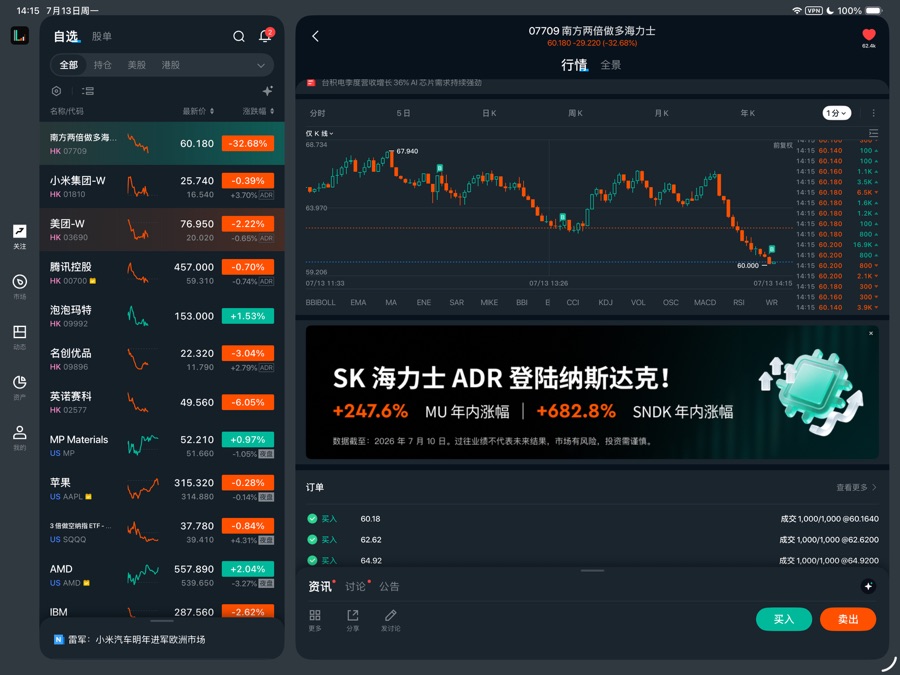This screenshot has height=675, width=900.
Task: Tap the AI sparkle icon above watchlist
Action: 267,91
